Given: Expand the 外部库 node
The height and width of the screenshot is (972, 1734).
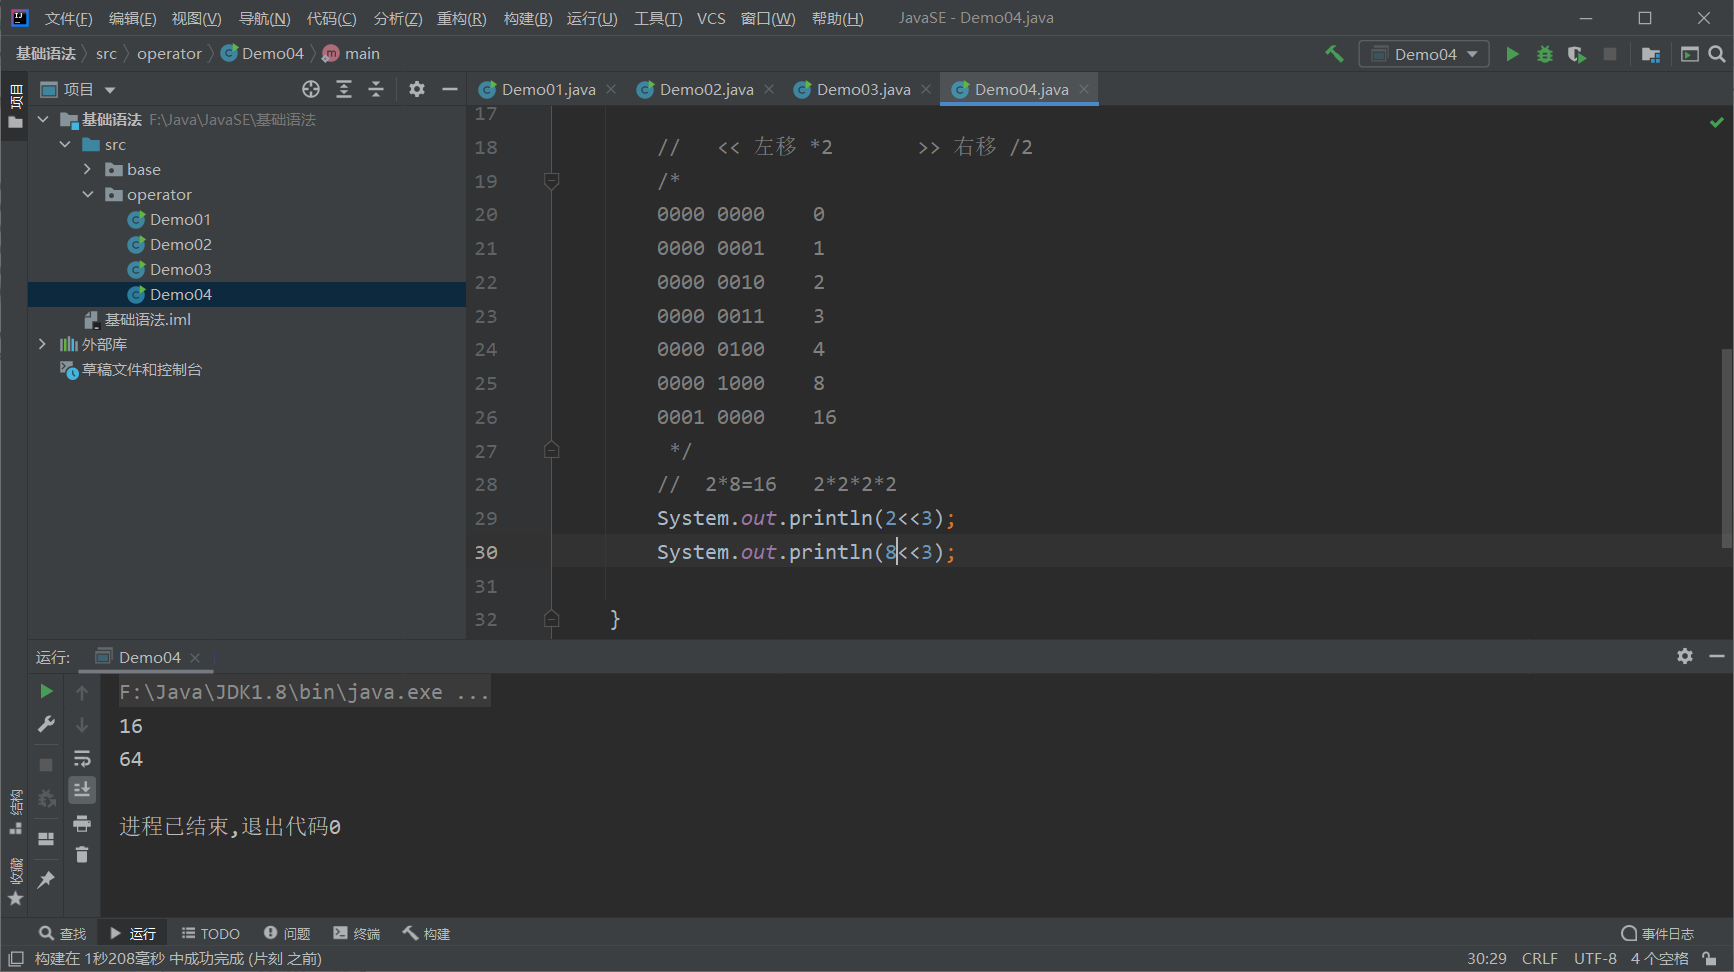Looking at the screenshot, I should 43,344.
